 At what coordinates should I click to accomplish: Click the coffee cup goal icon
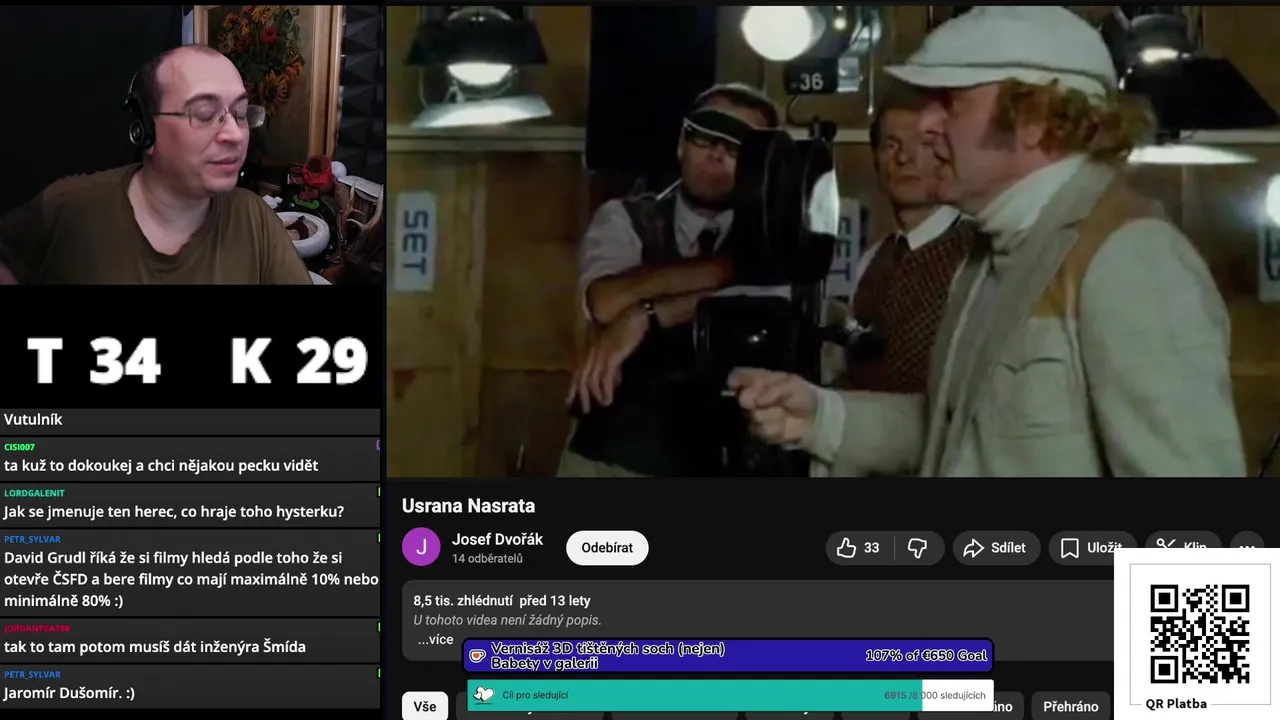point(478,656)
